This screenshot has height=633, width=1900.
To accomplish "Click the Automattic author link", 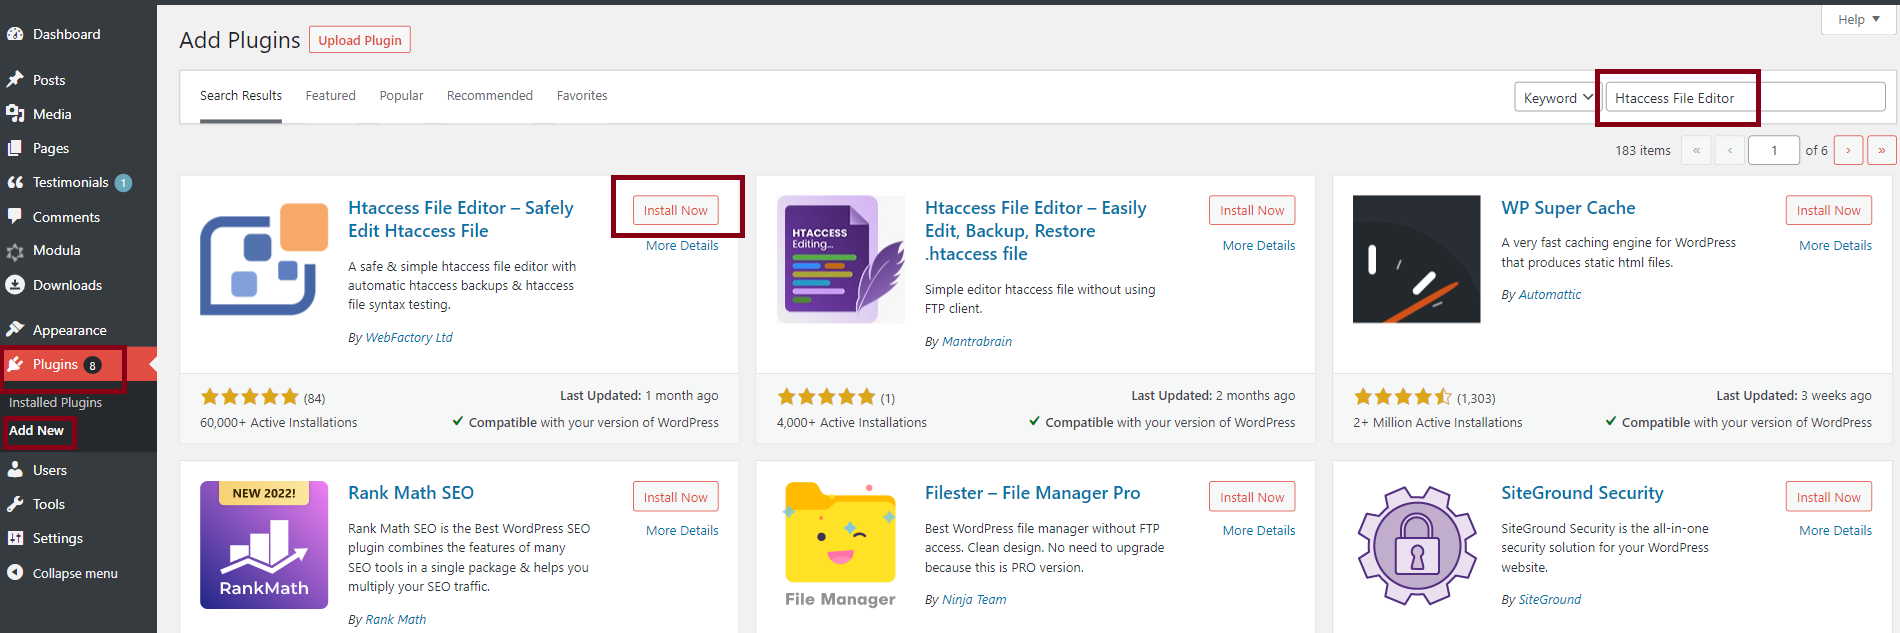I will click(x=1550, y=295).
